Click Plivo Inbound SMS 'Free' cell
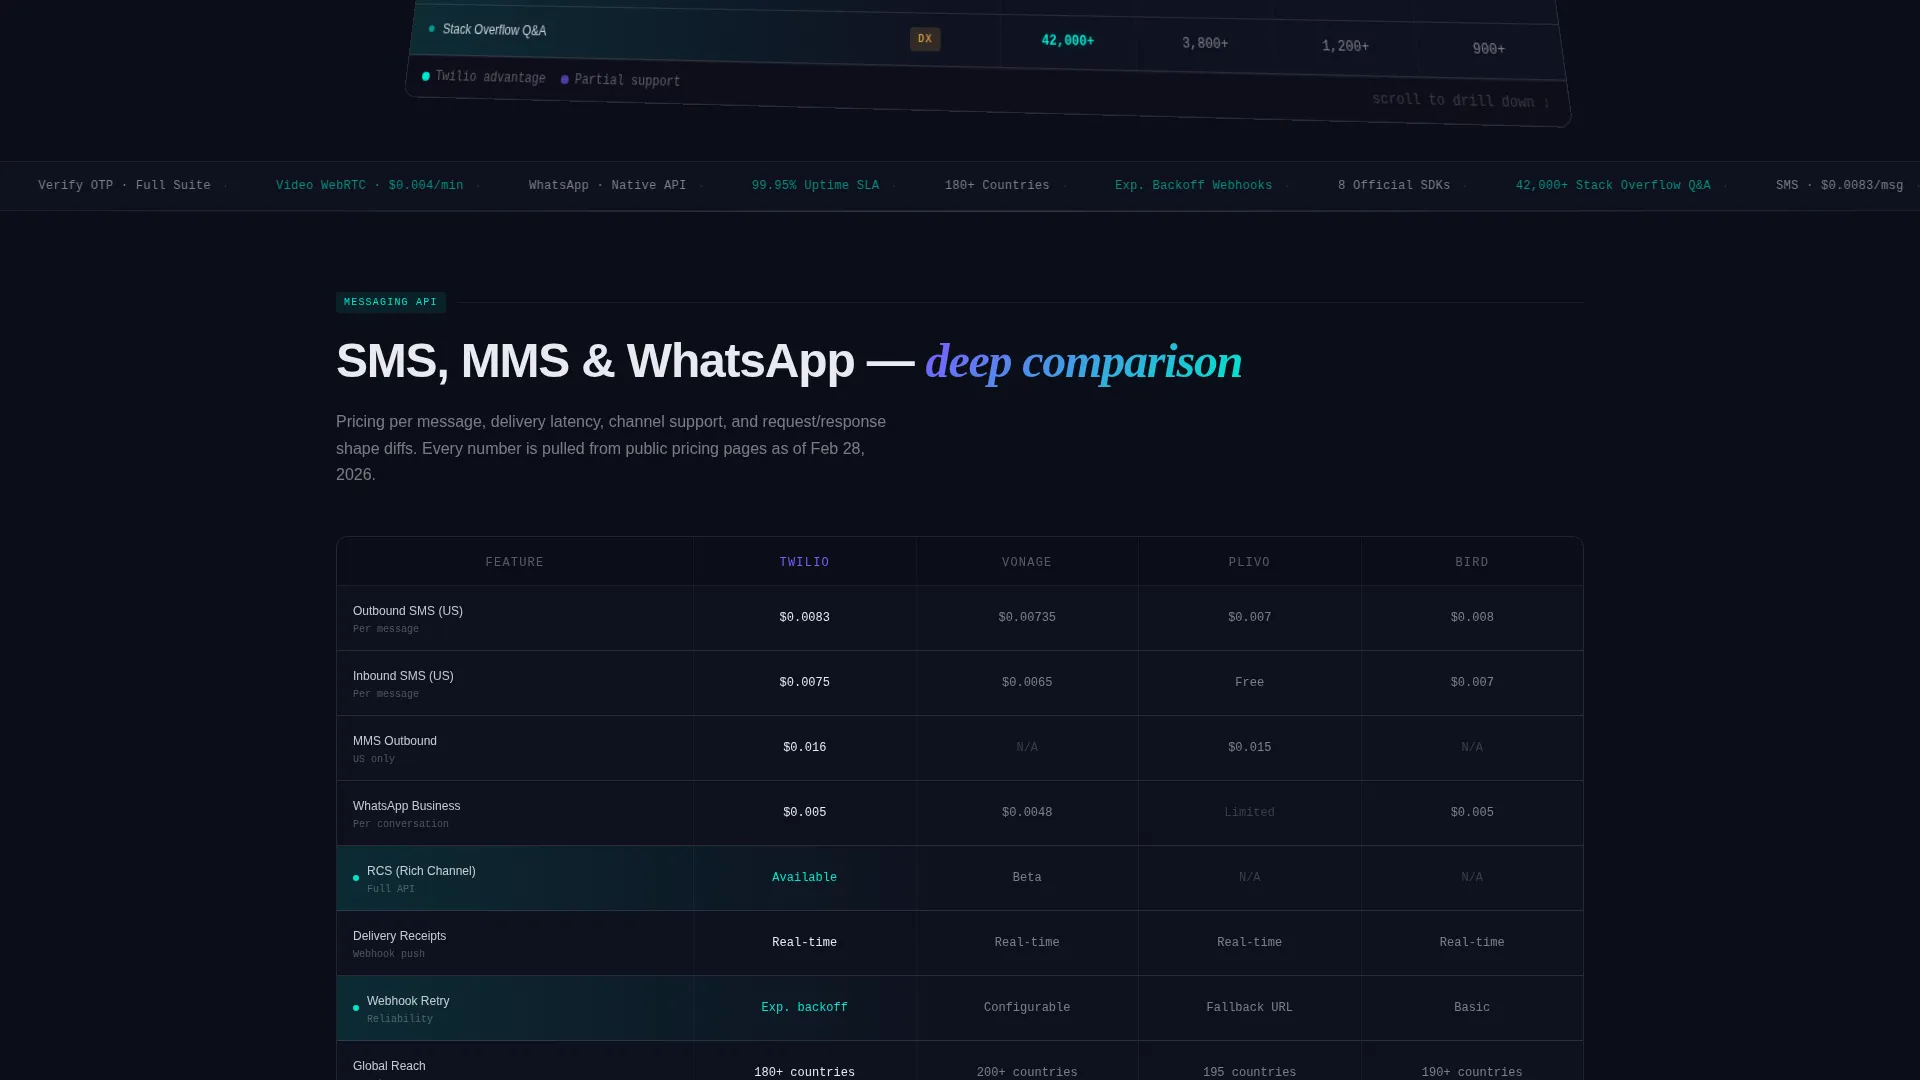 (x=1250, y=682)
